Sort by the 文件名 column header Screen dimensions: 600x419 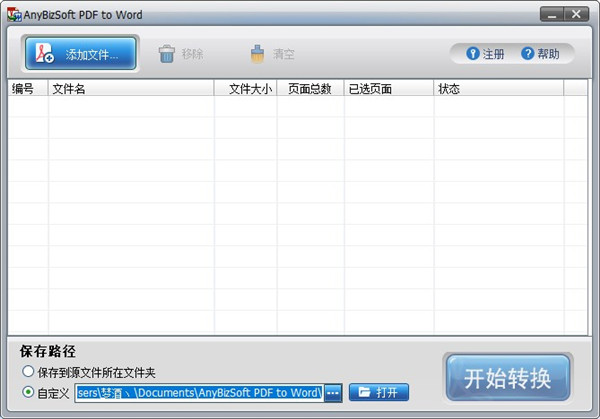(x=130, y=89)
